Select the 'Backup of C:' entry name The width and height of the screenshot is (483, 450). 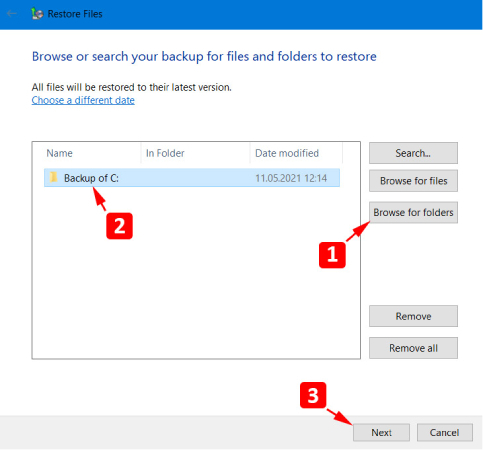91,178
